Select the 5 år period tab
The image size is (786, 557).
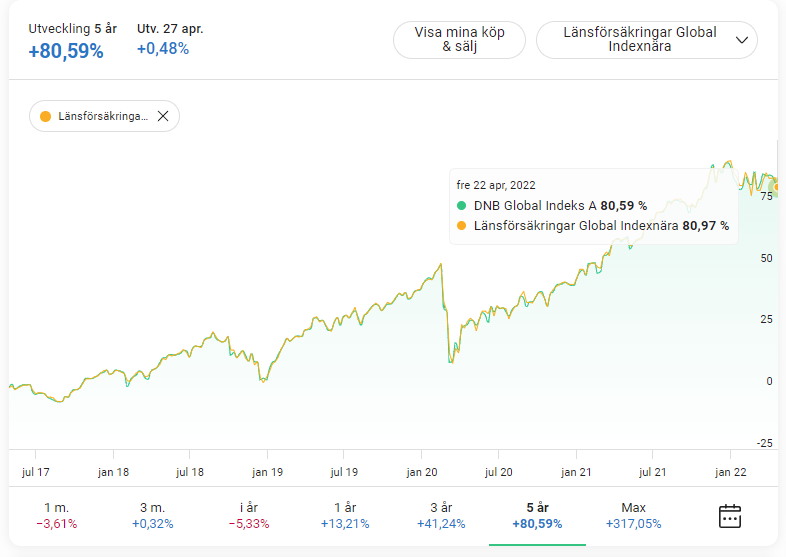[x=537, y=515]
